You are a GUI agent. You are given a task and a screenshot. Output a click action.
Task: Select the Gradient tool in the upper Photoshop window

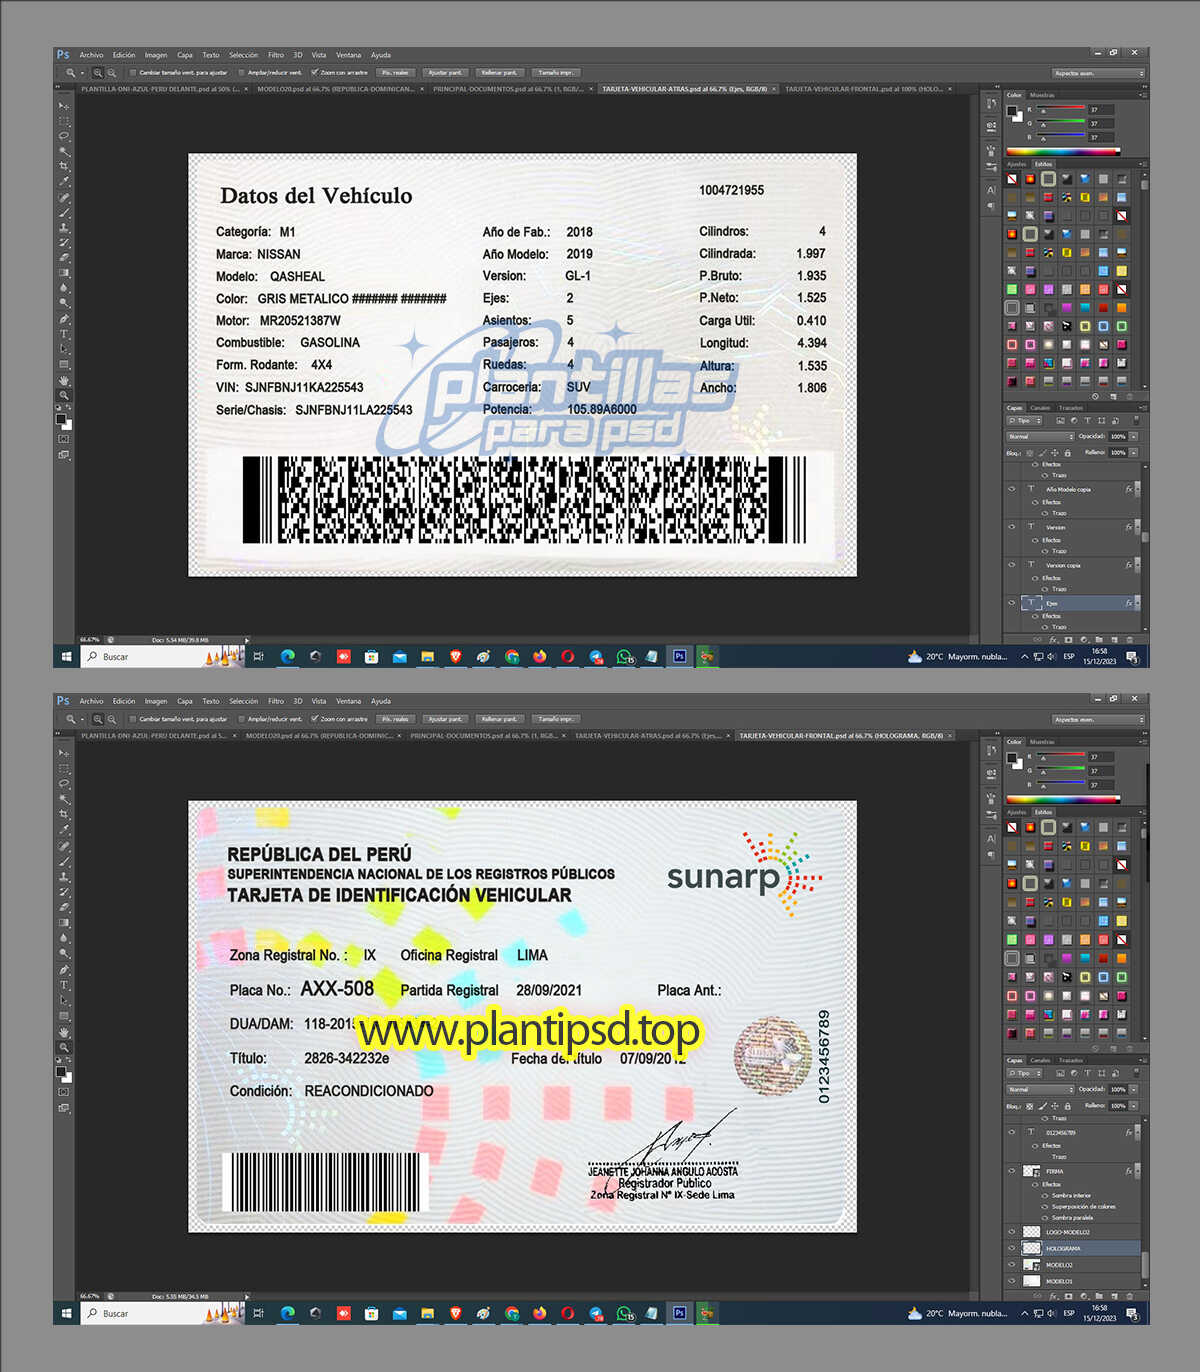pos(64,272)
